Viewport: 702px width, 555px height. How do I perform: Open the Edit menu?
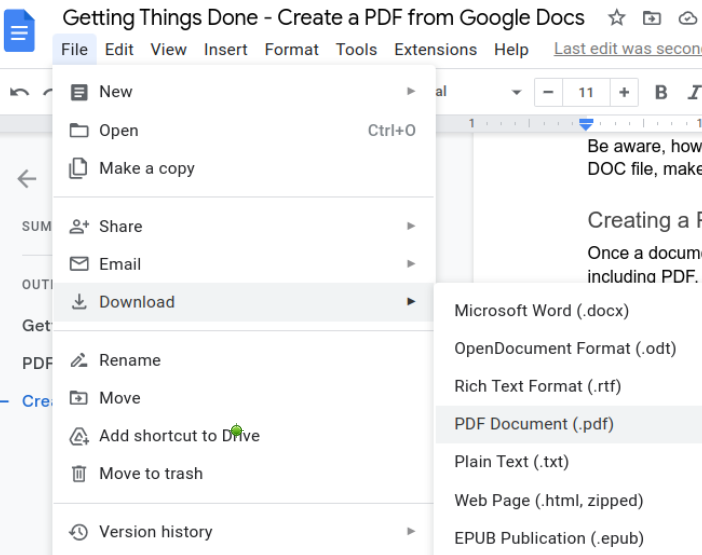pos(119,49)
